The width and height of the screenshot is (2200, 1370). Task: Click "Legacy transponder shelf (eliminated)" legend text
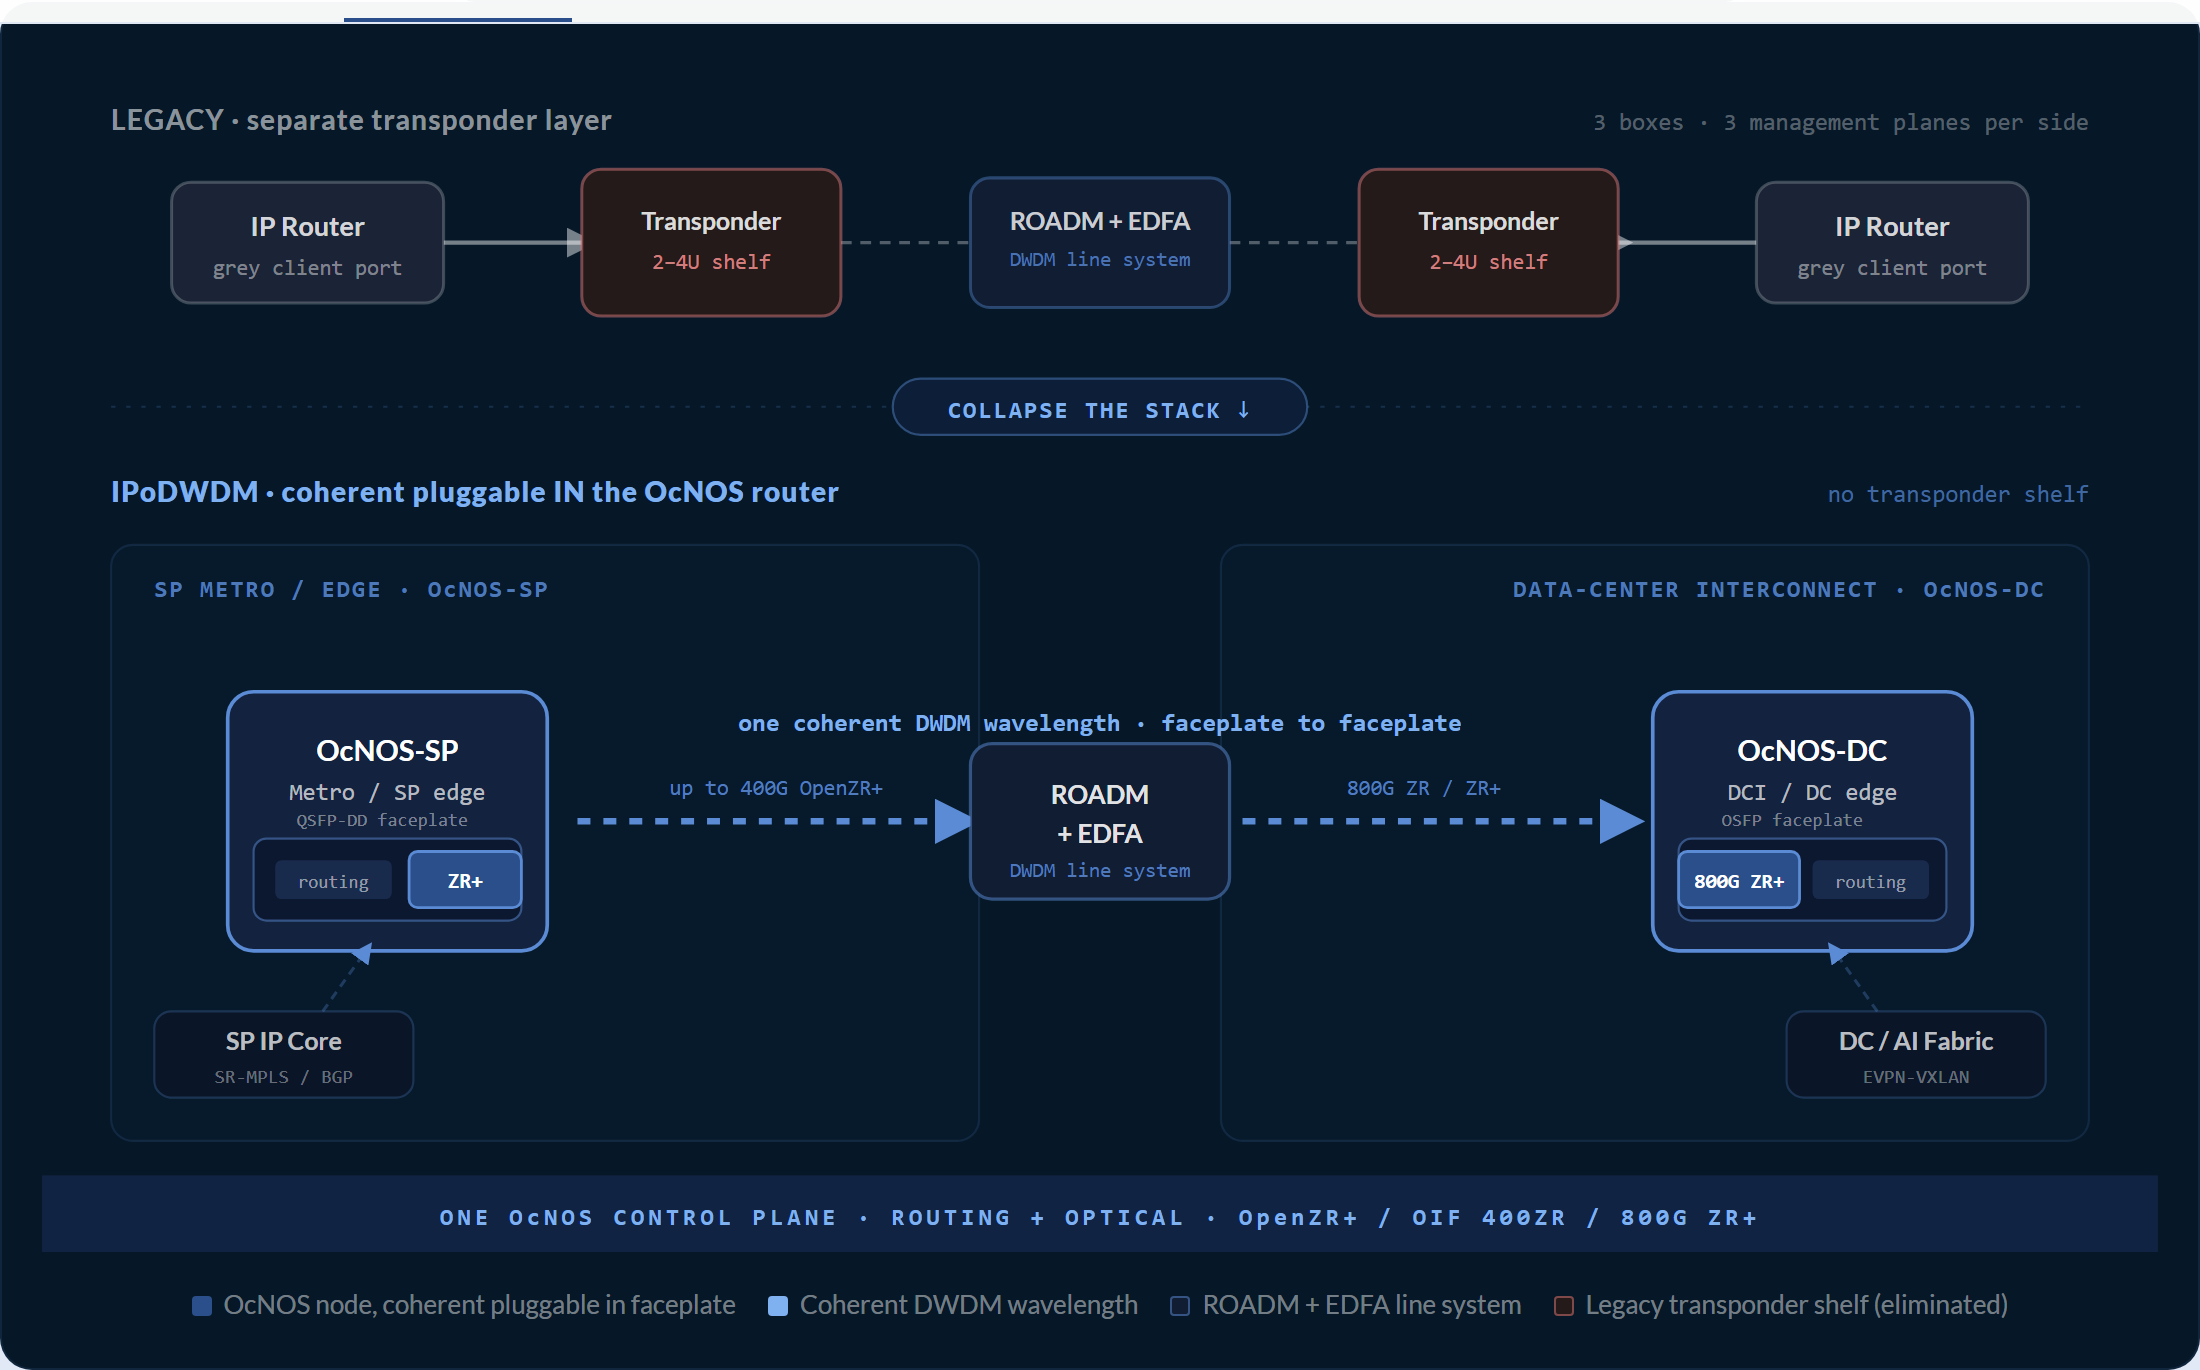click(1797, 1305)
